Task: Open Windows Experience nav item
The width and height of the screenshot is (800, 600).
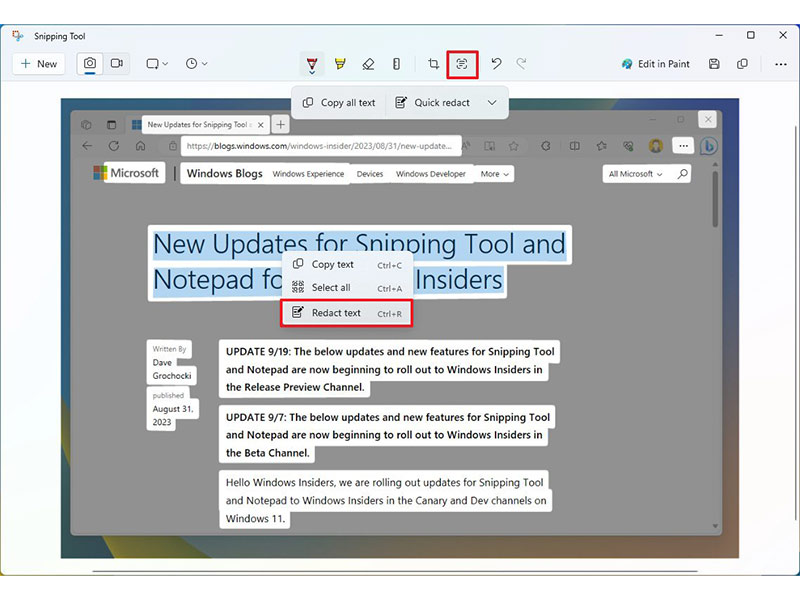Action: [308, 174]
